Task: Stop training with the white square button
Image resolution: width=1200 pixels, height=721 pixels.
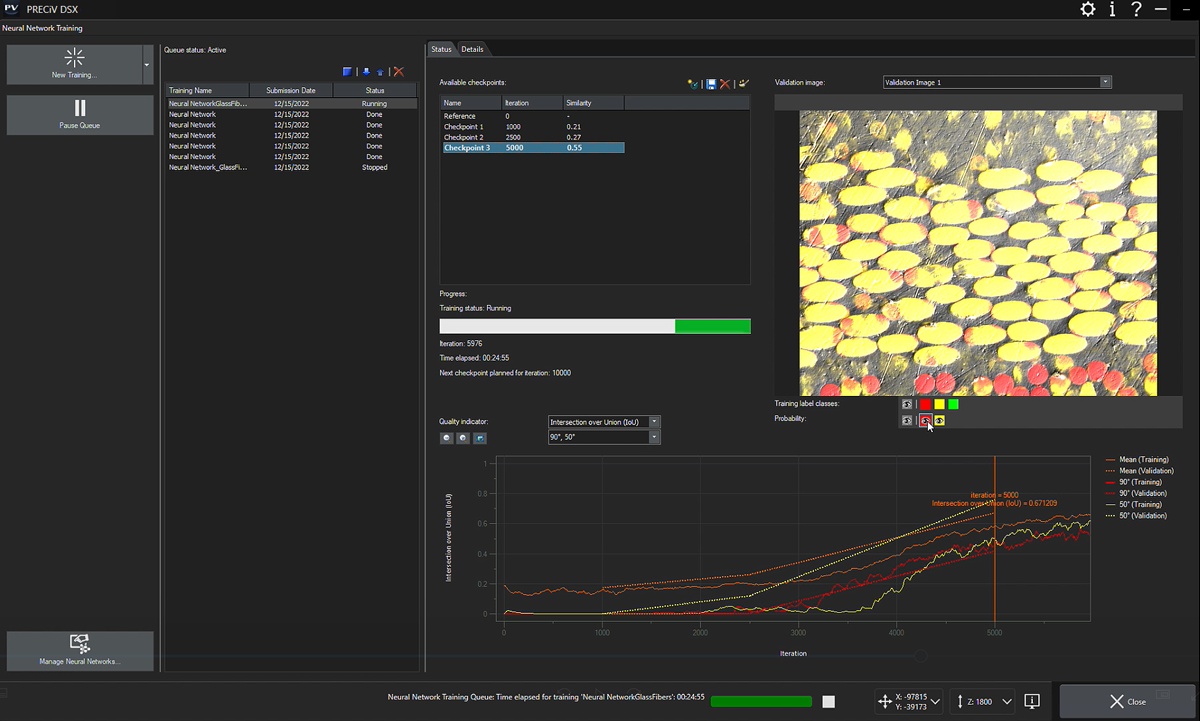Action: tap(828, 702)
